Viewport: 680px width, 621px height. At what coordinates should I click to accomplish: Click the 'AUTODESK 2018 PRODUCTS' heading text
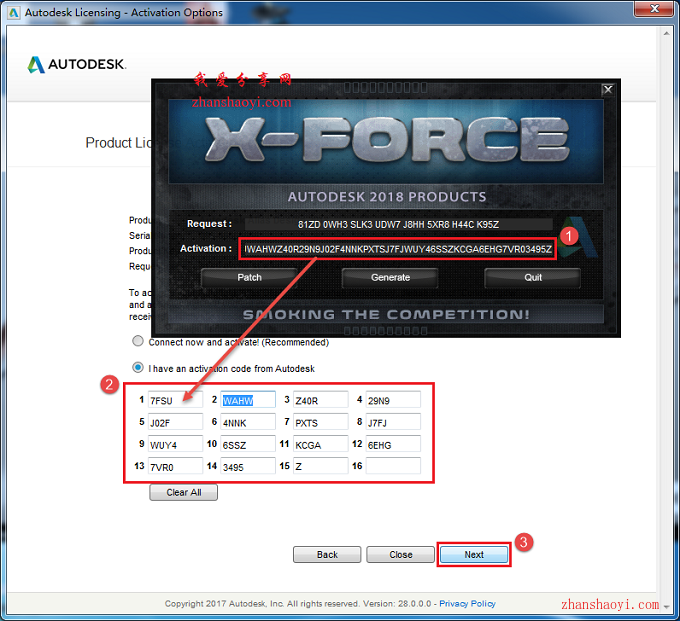point(387,197)
